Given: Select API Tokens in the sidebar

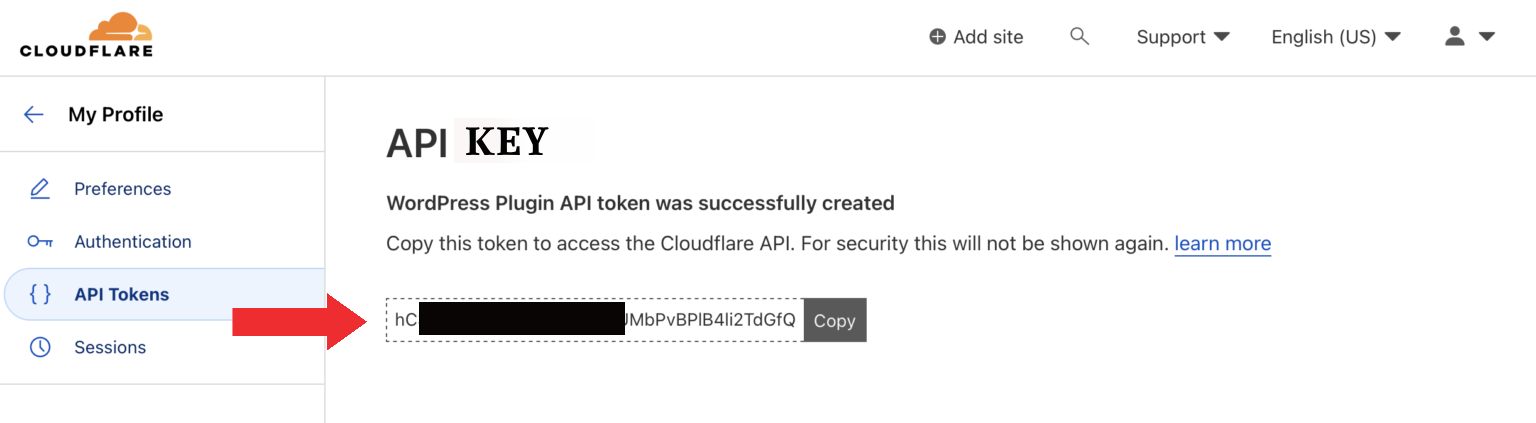Looking at the screenshot, I should point(121,295).
